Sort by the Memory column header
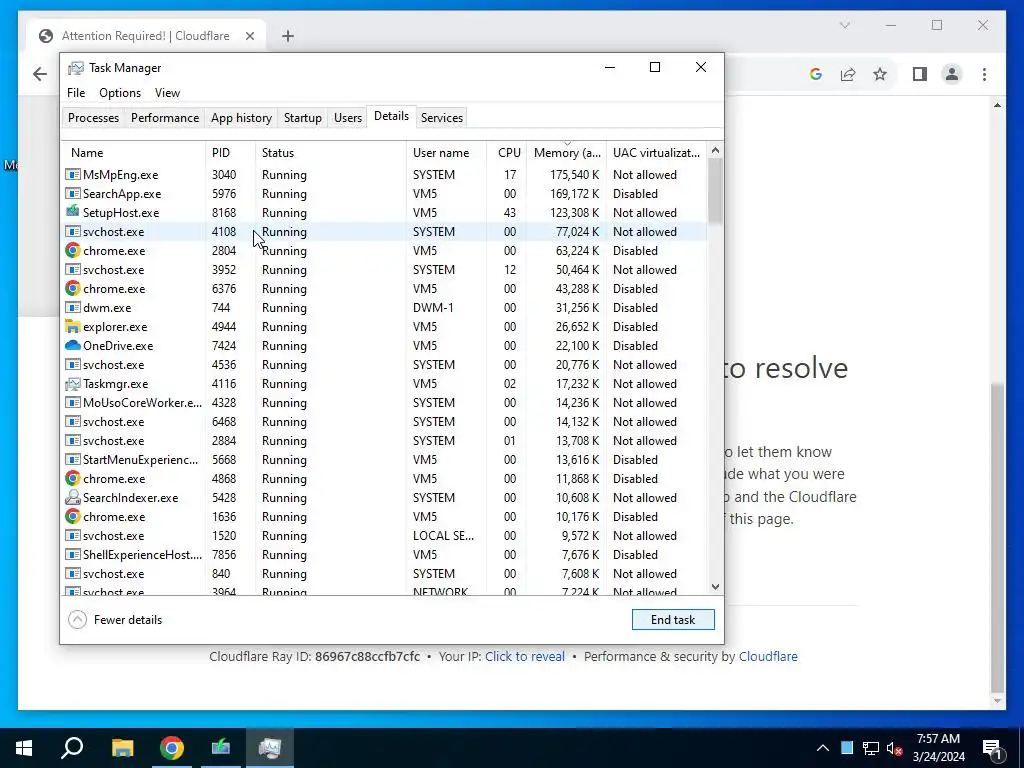 tap(567, 152)
